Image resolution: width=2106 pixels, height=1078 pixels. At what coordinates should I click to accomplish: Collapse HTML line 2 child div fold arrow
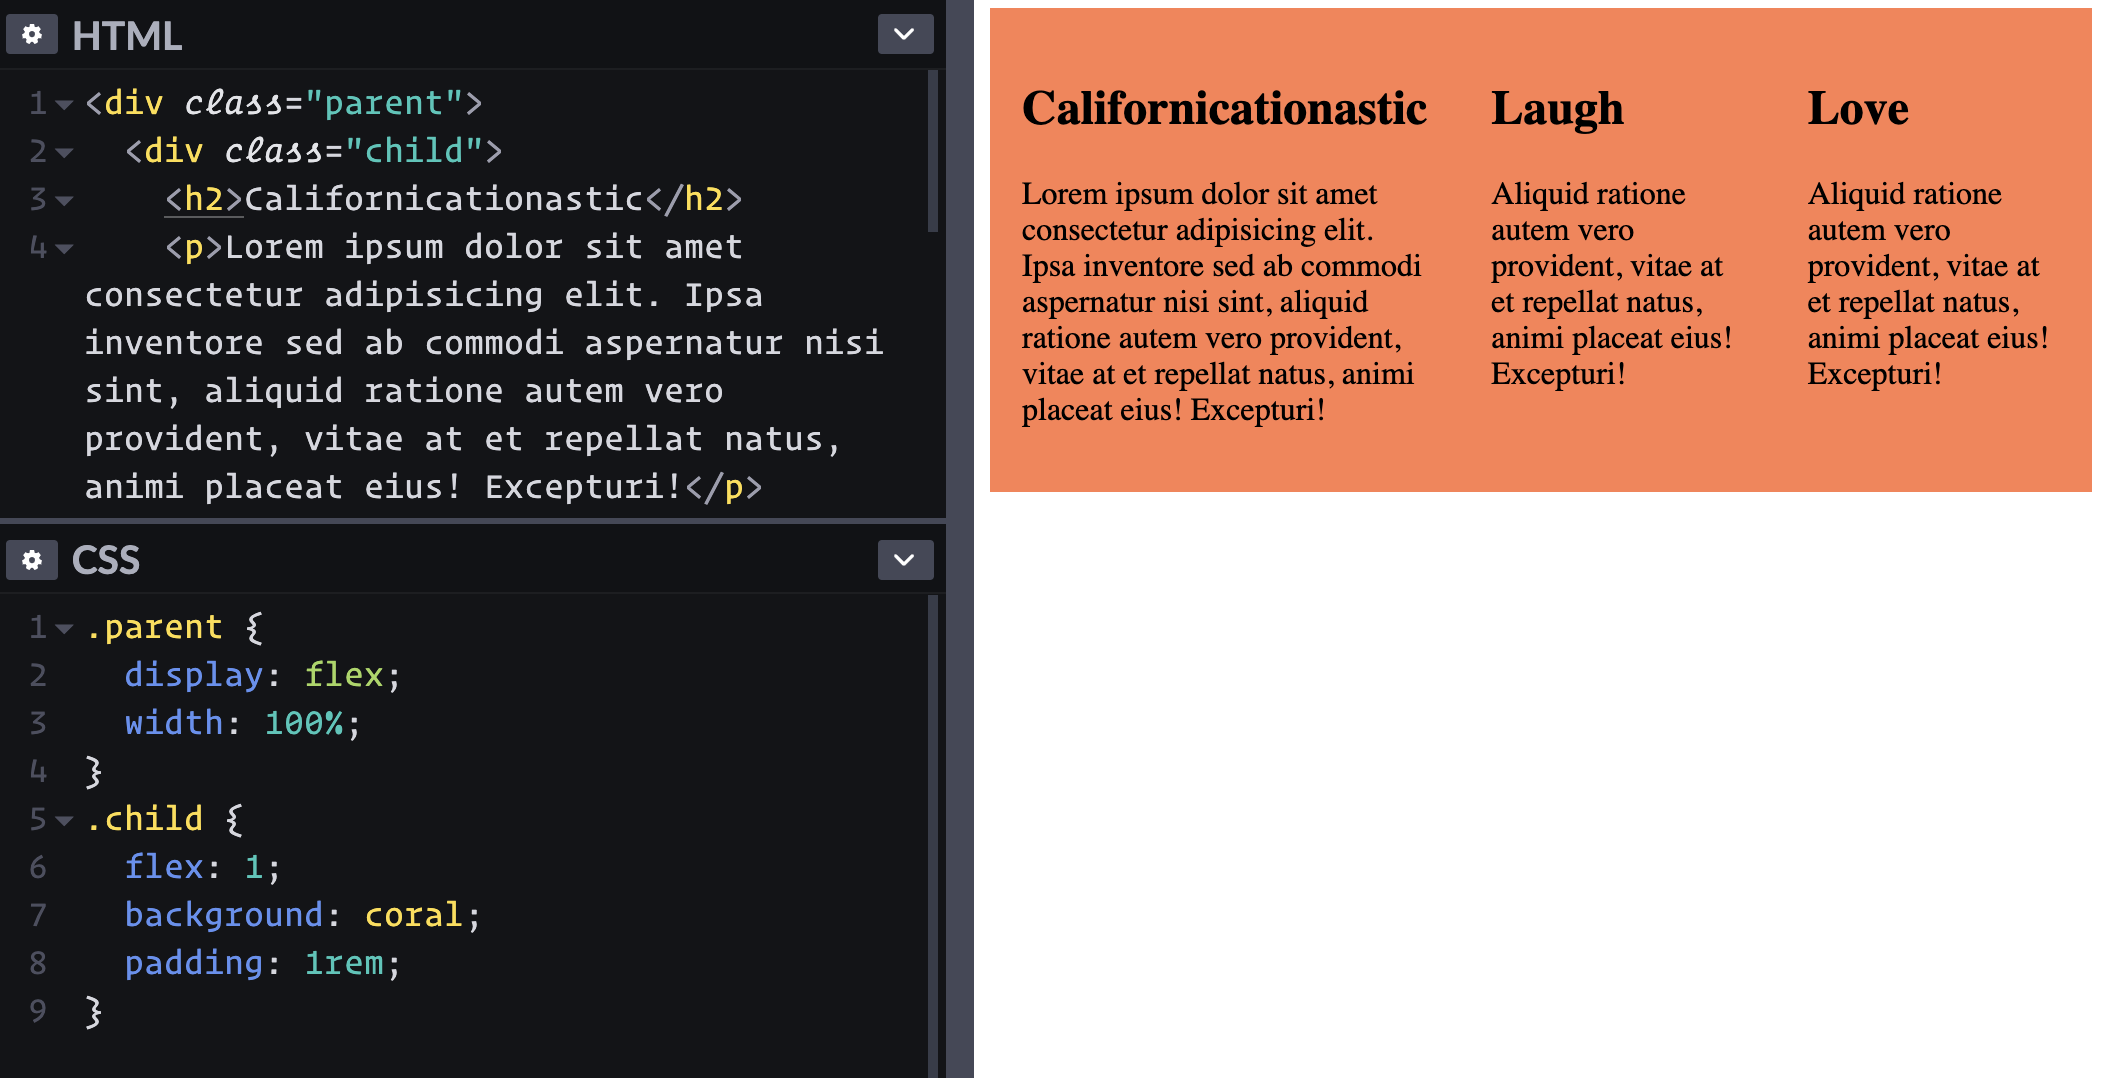(x=64, y=152)
